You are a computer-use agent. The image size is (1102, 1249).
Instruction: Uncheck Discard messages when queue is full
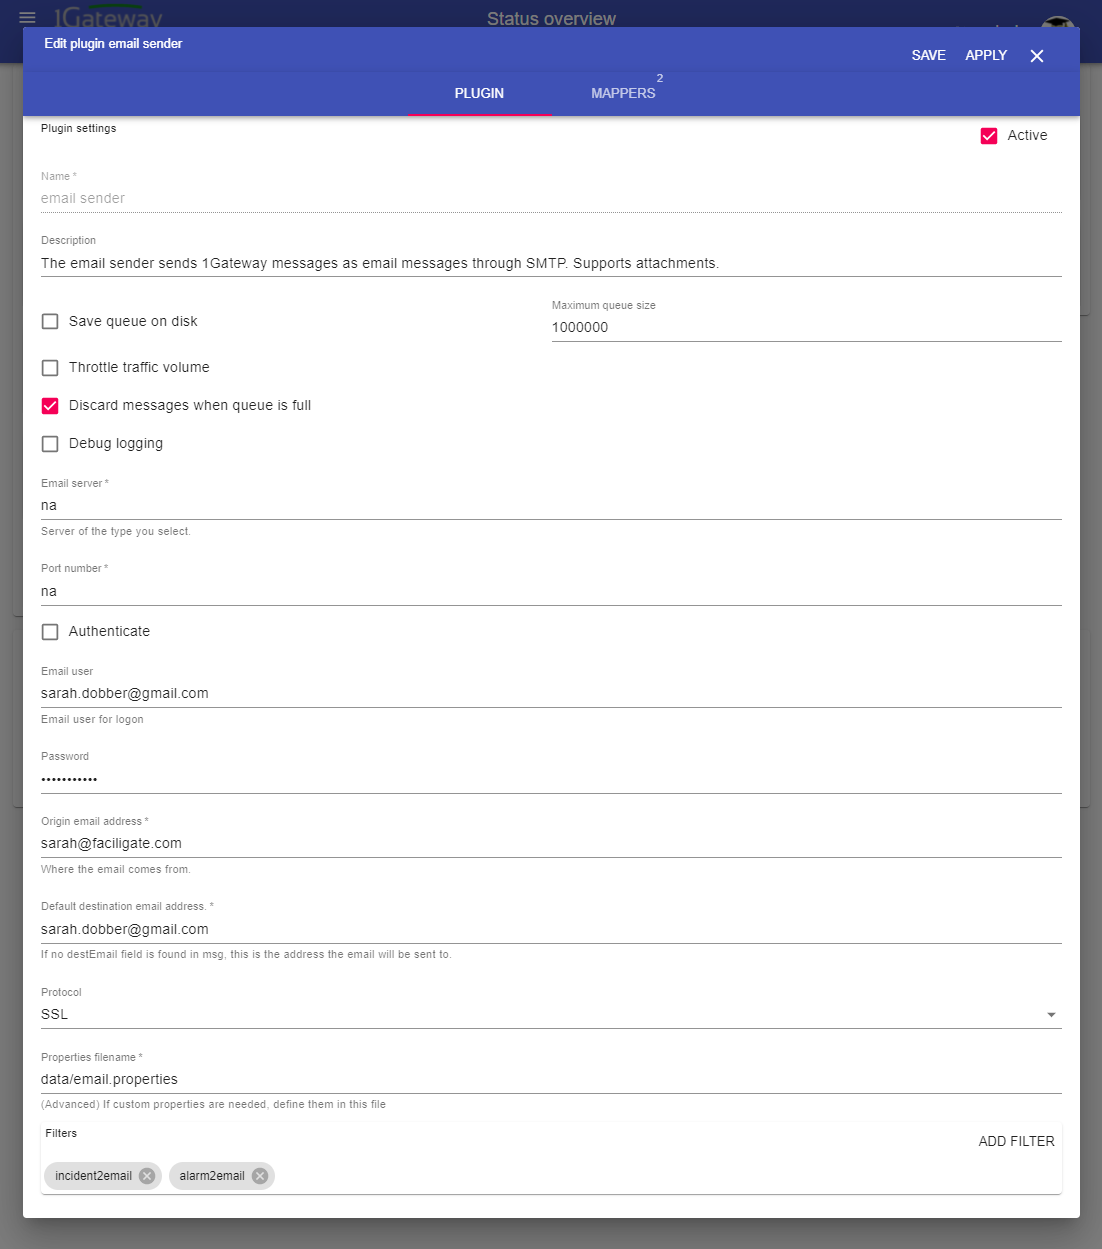click(x=50, y=406)
